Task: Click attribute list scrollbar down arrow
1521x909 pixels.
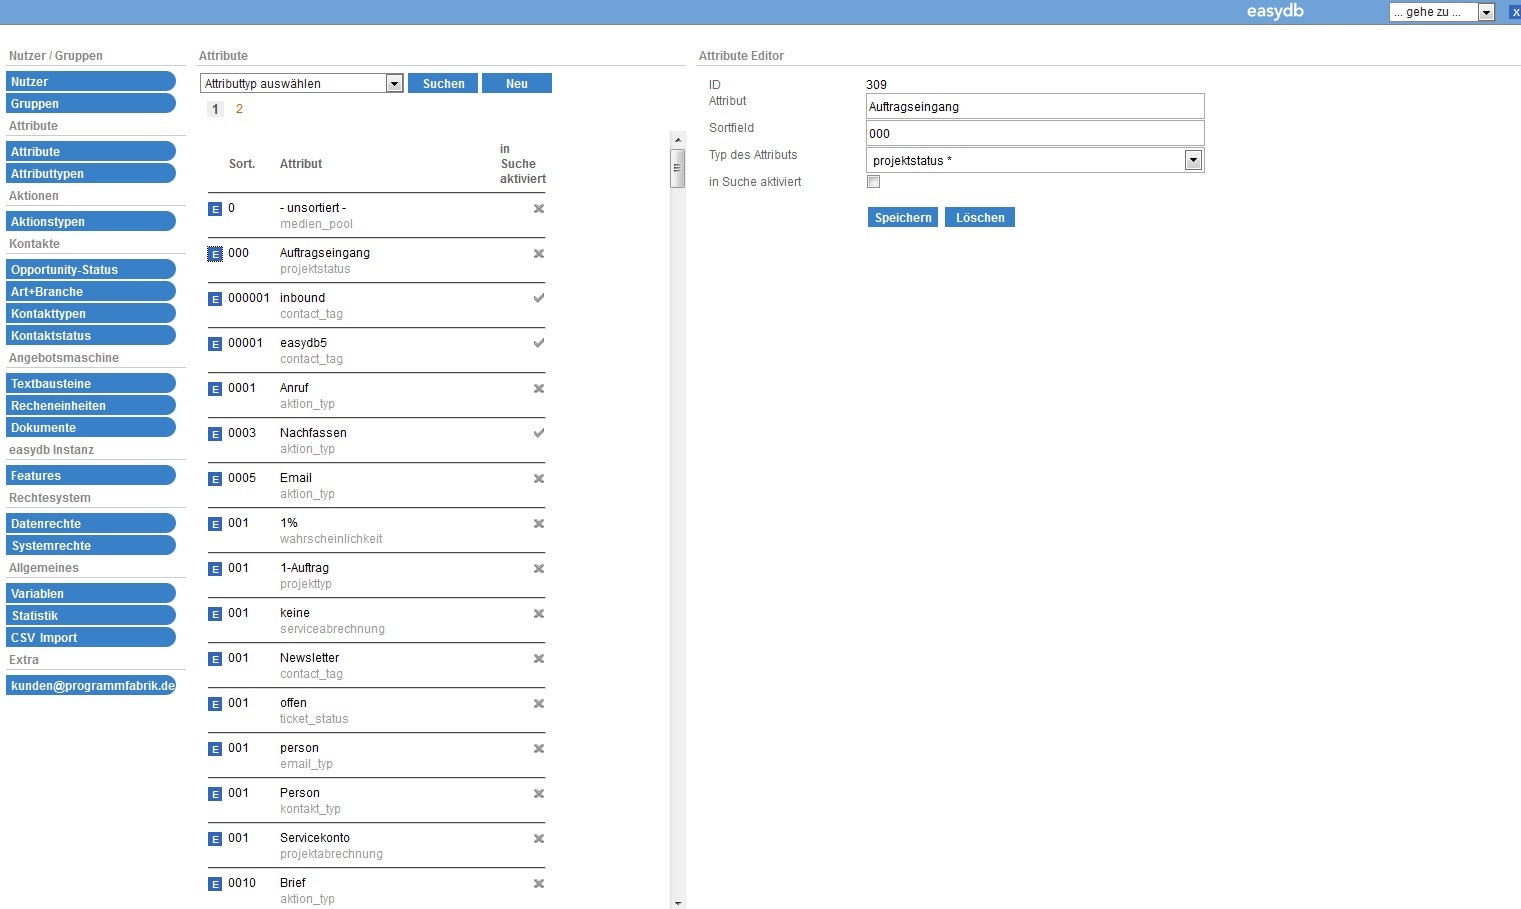Action: (x=678, y=902)
